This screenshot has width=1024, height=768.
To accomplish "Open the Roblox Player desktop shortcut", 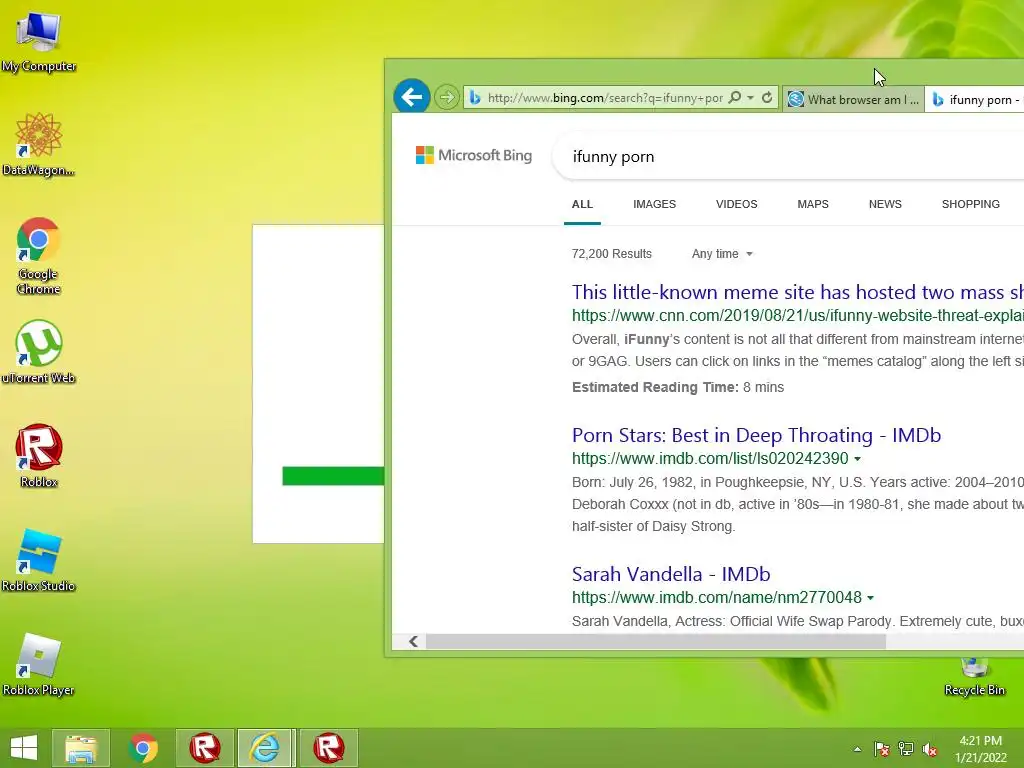I will [x=39, y=664].
